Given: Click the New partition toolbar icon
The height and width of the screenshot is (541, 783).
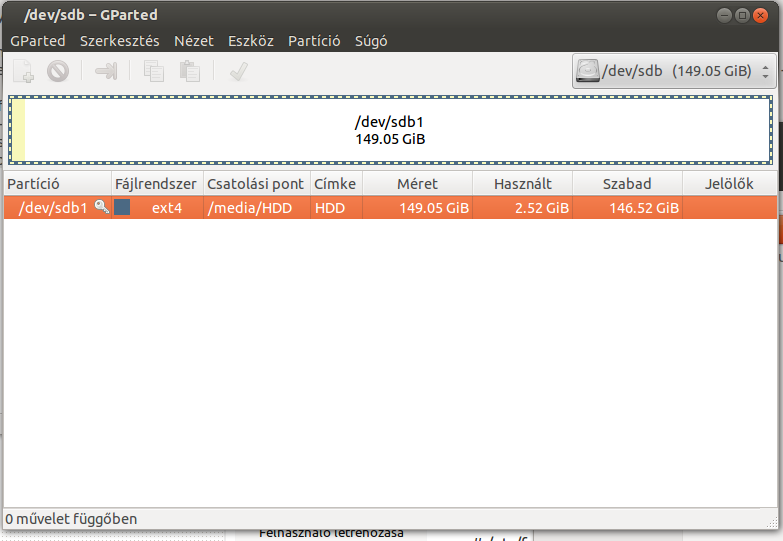Looking at the screenshot, I should [x=23, y=71].
